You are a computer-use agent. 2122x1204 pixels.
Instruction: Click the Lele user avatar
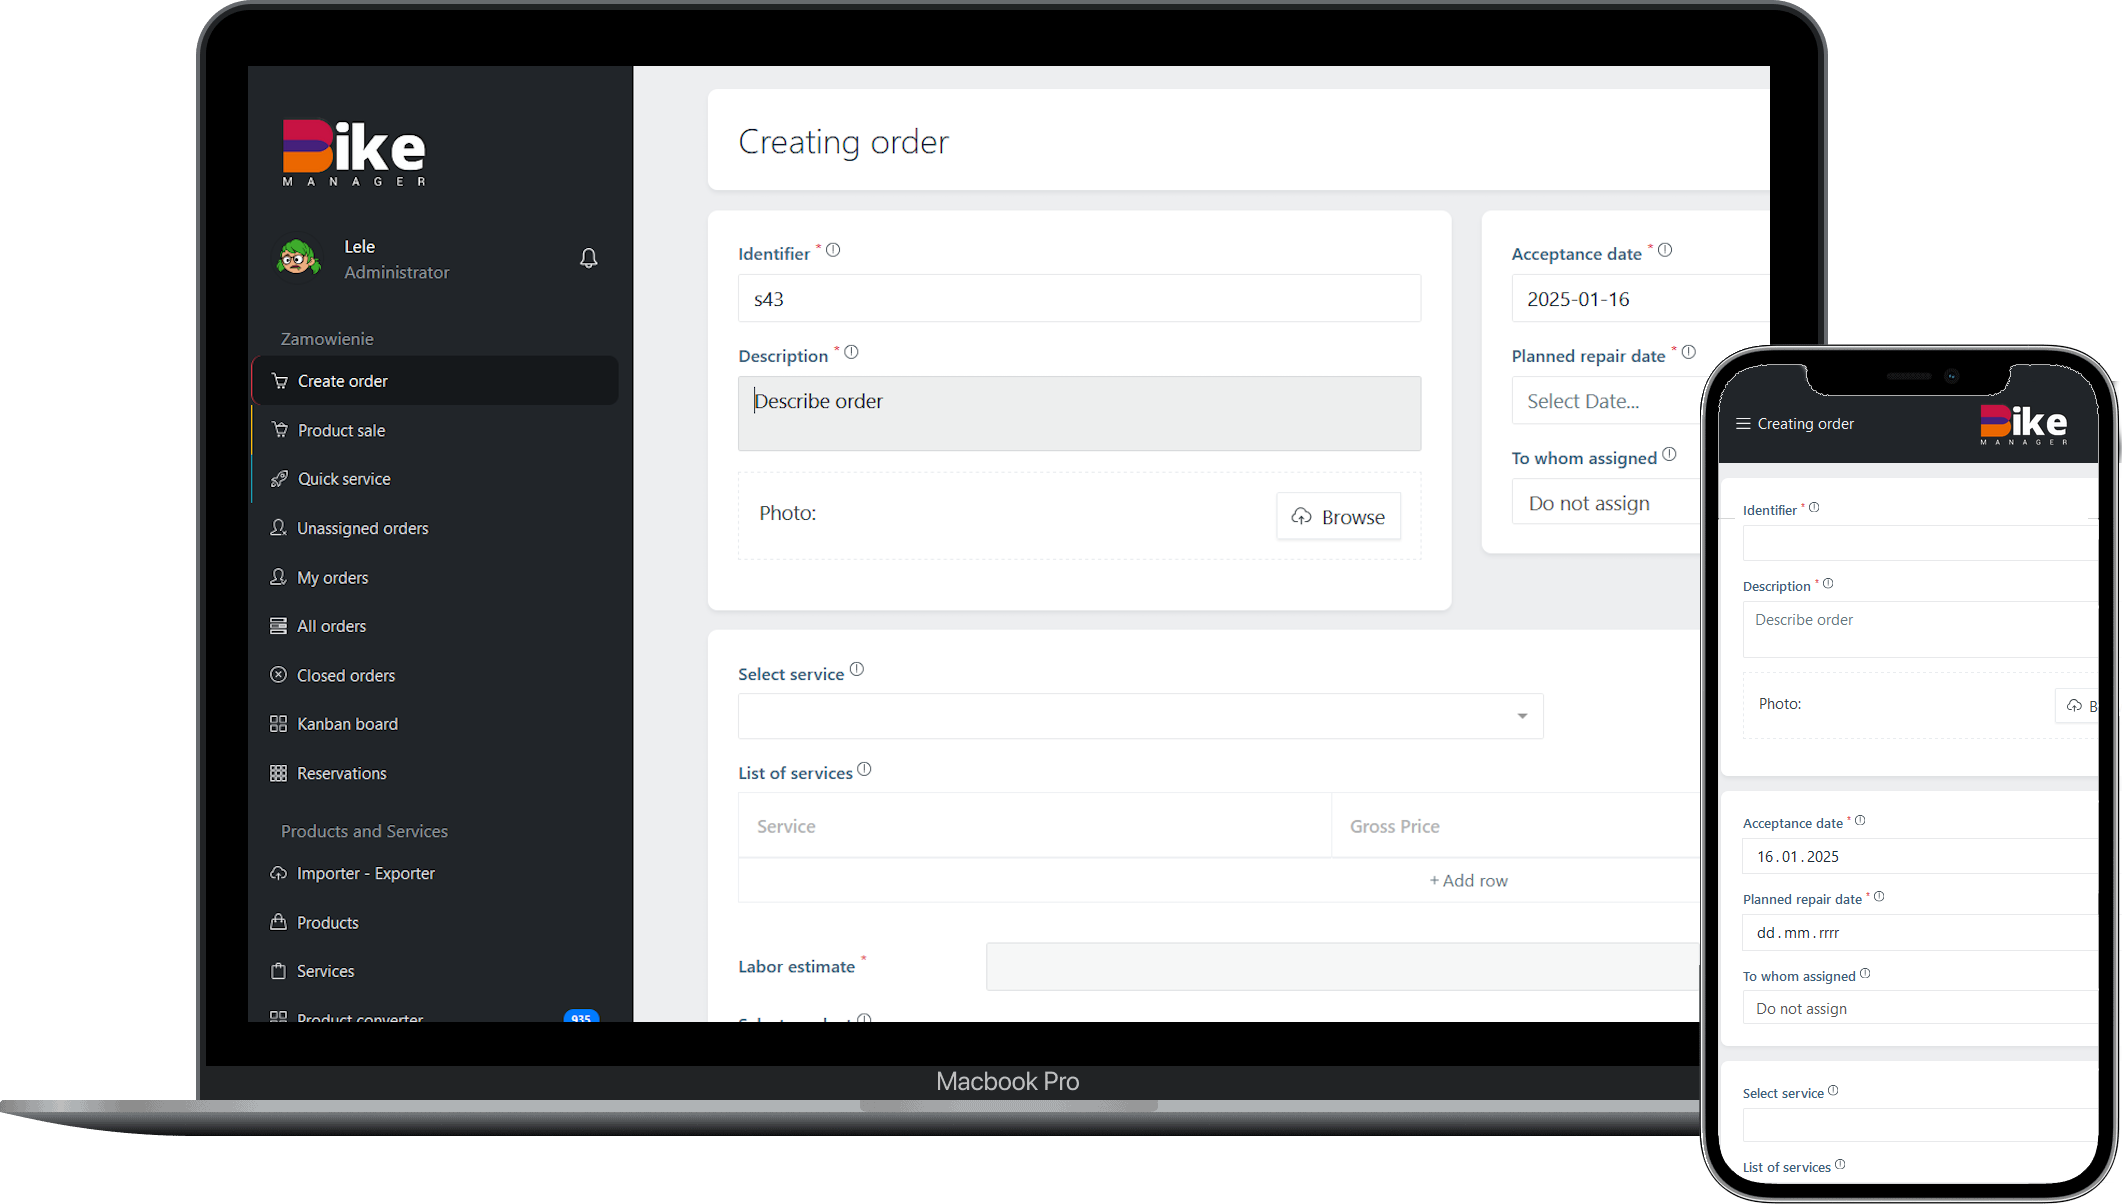pyautogui.click(x=298, y=258)
